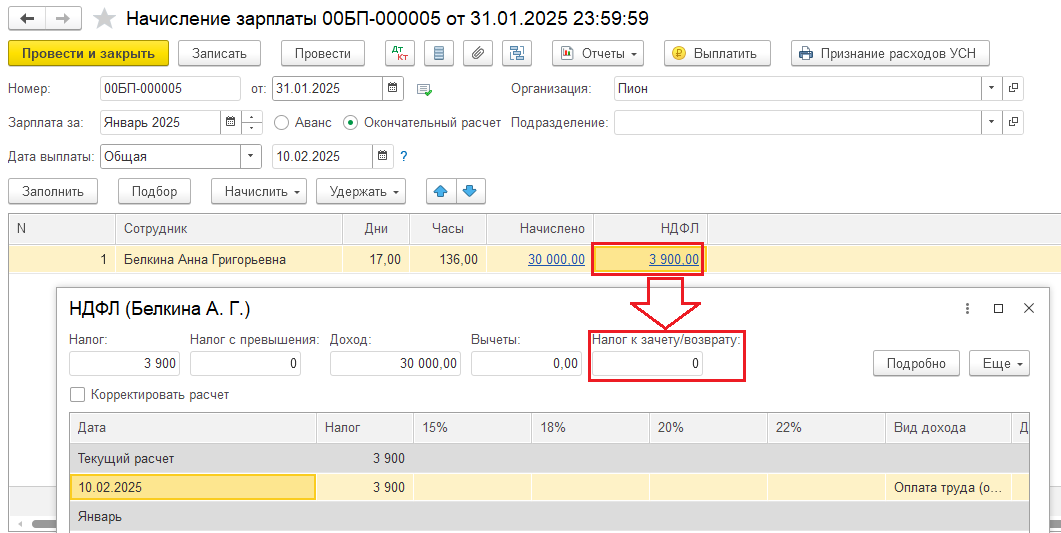1061x533 pixels.
Task: Expand Дата выплаты Общая dropdown
Action: [x=250, y=156]
